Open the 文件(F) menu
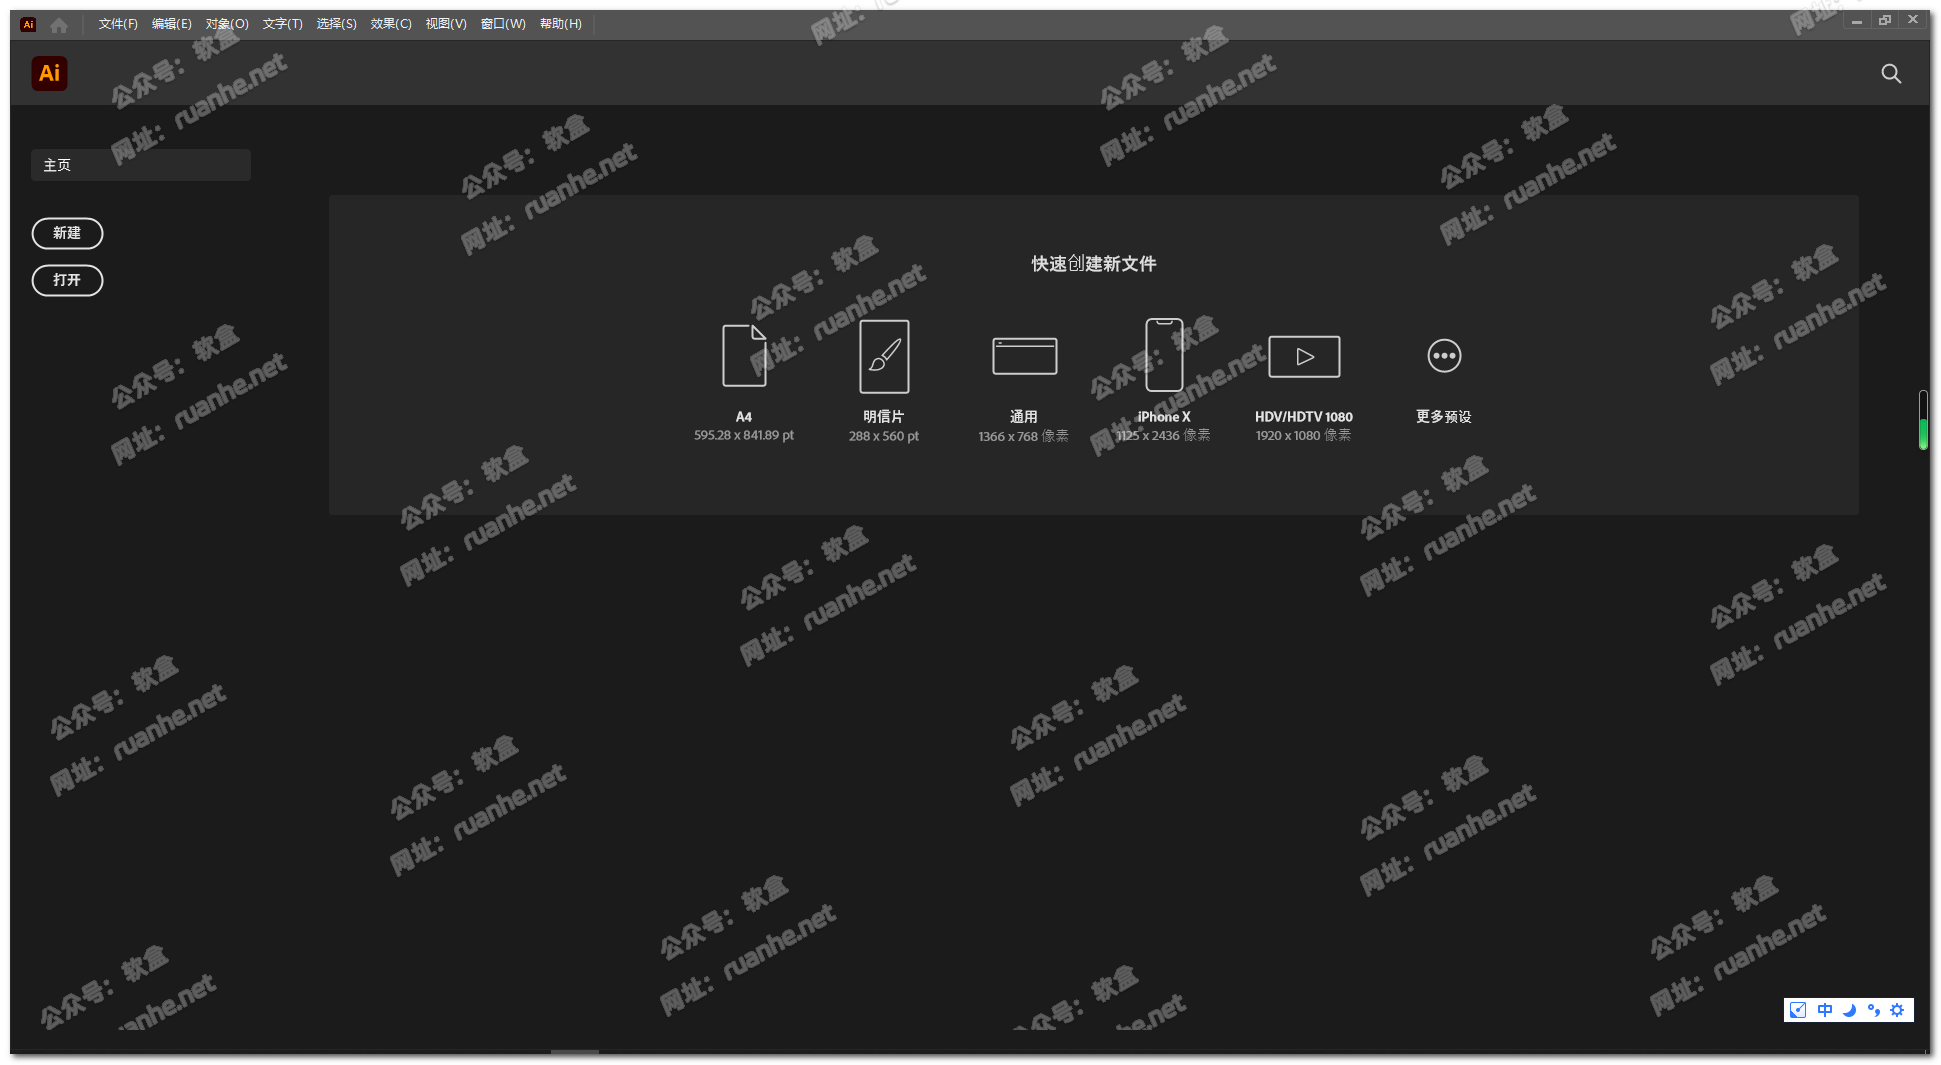This screenshot has height=1065, width=1941. [118, 24]
